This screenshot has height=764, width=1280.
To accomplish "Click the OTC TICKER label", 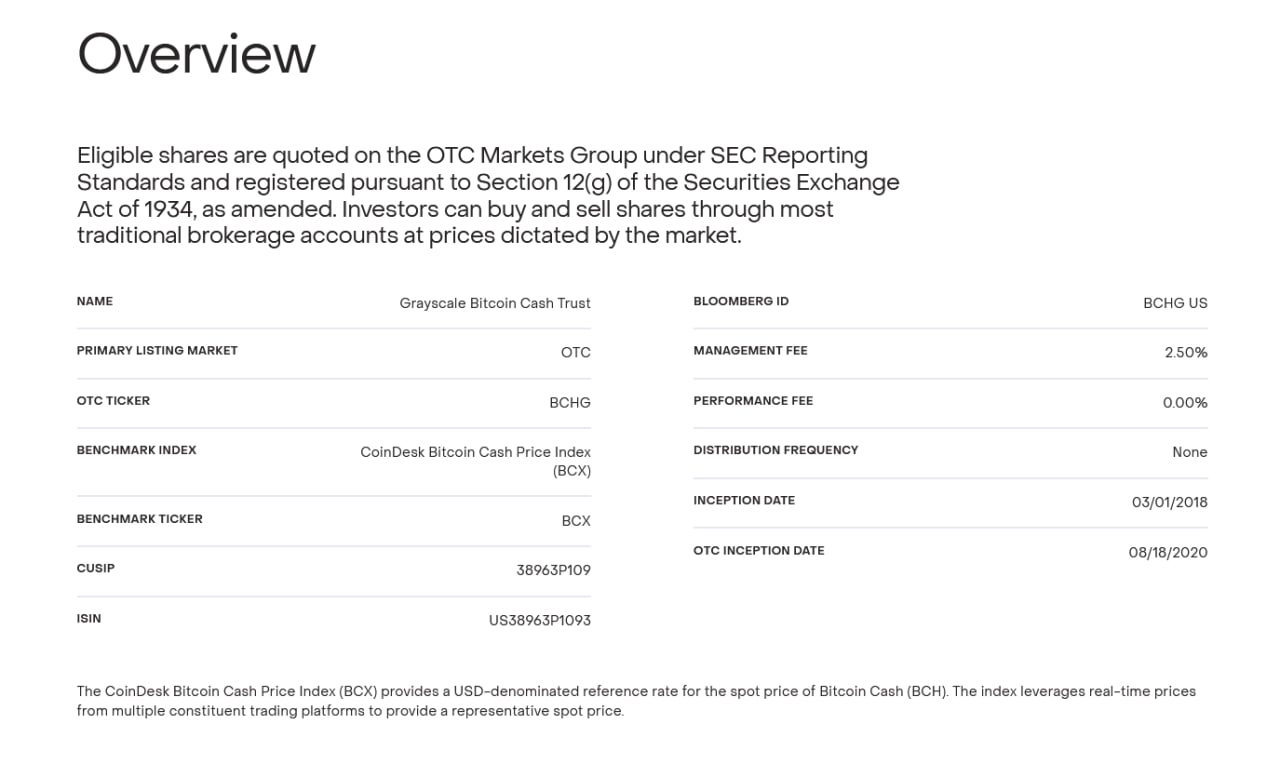I will coord(113,401).
